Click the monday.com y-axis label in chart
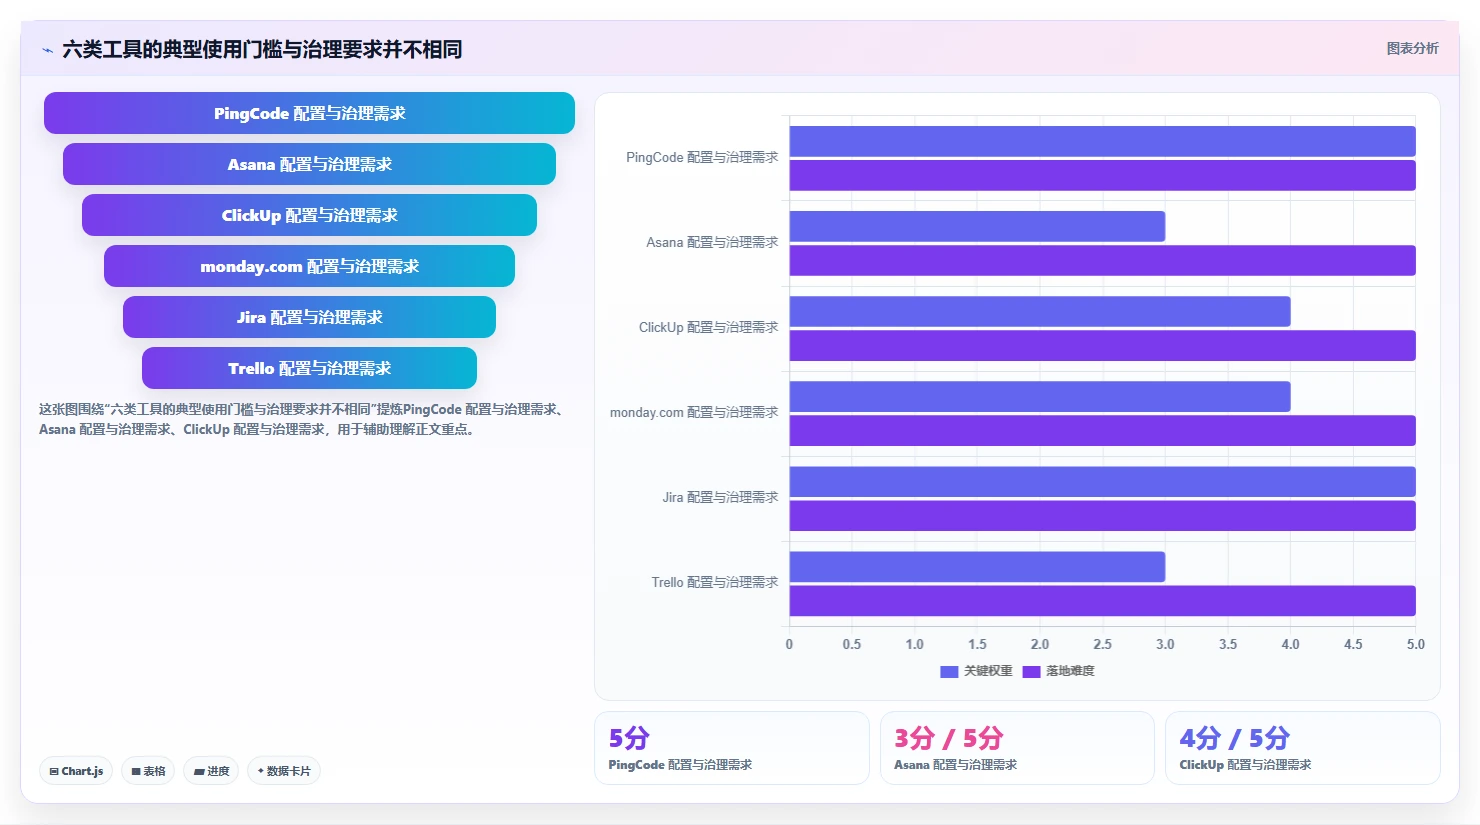The height and width of the screenshot is (825, 1480). [x=694, y=412]
